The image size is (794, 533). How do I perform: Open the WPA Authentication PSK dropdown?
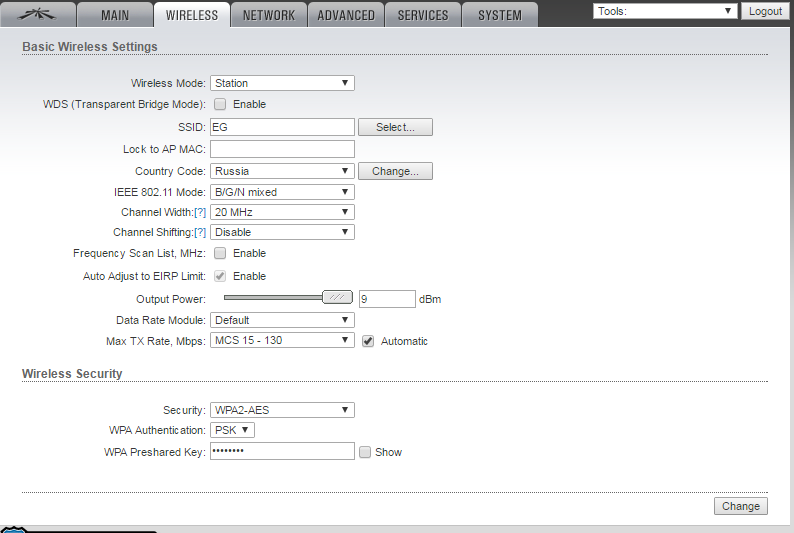[x=232, y=430]
